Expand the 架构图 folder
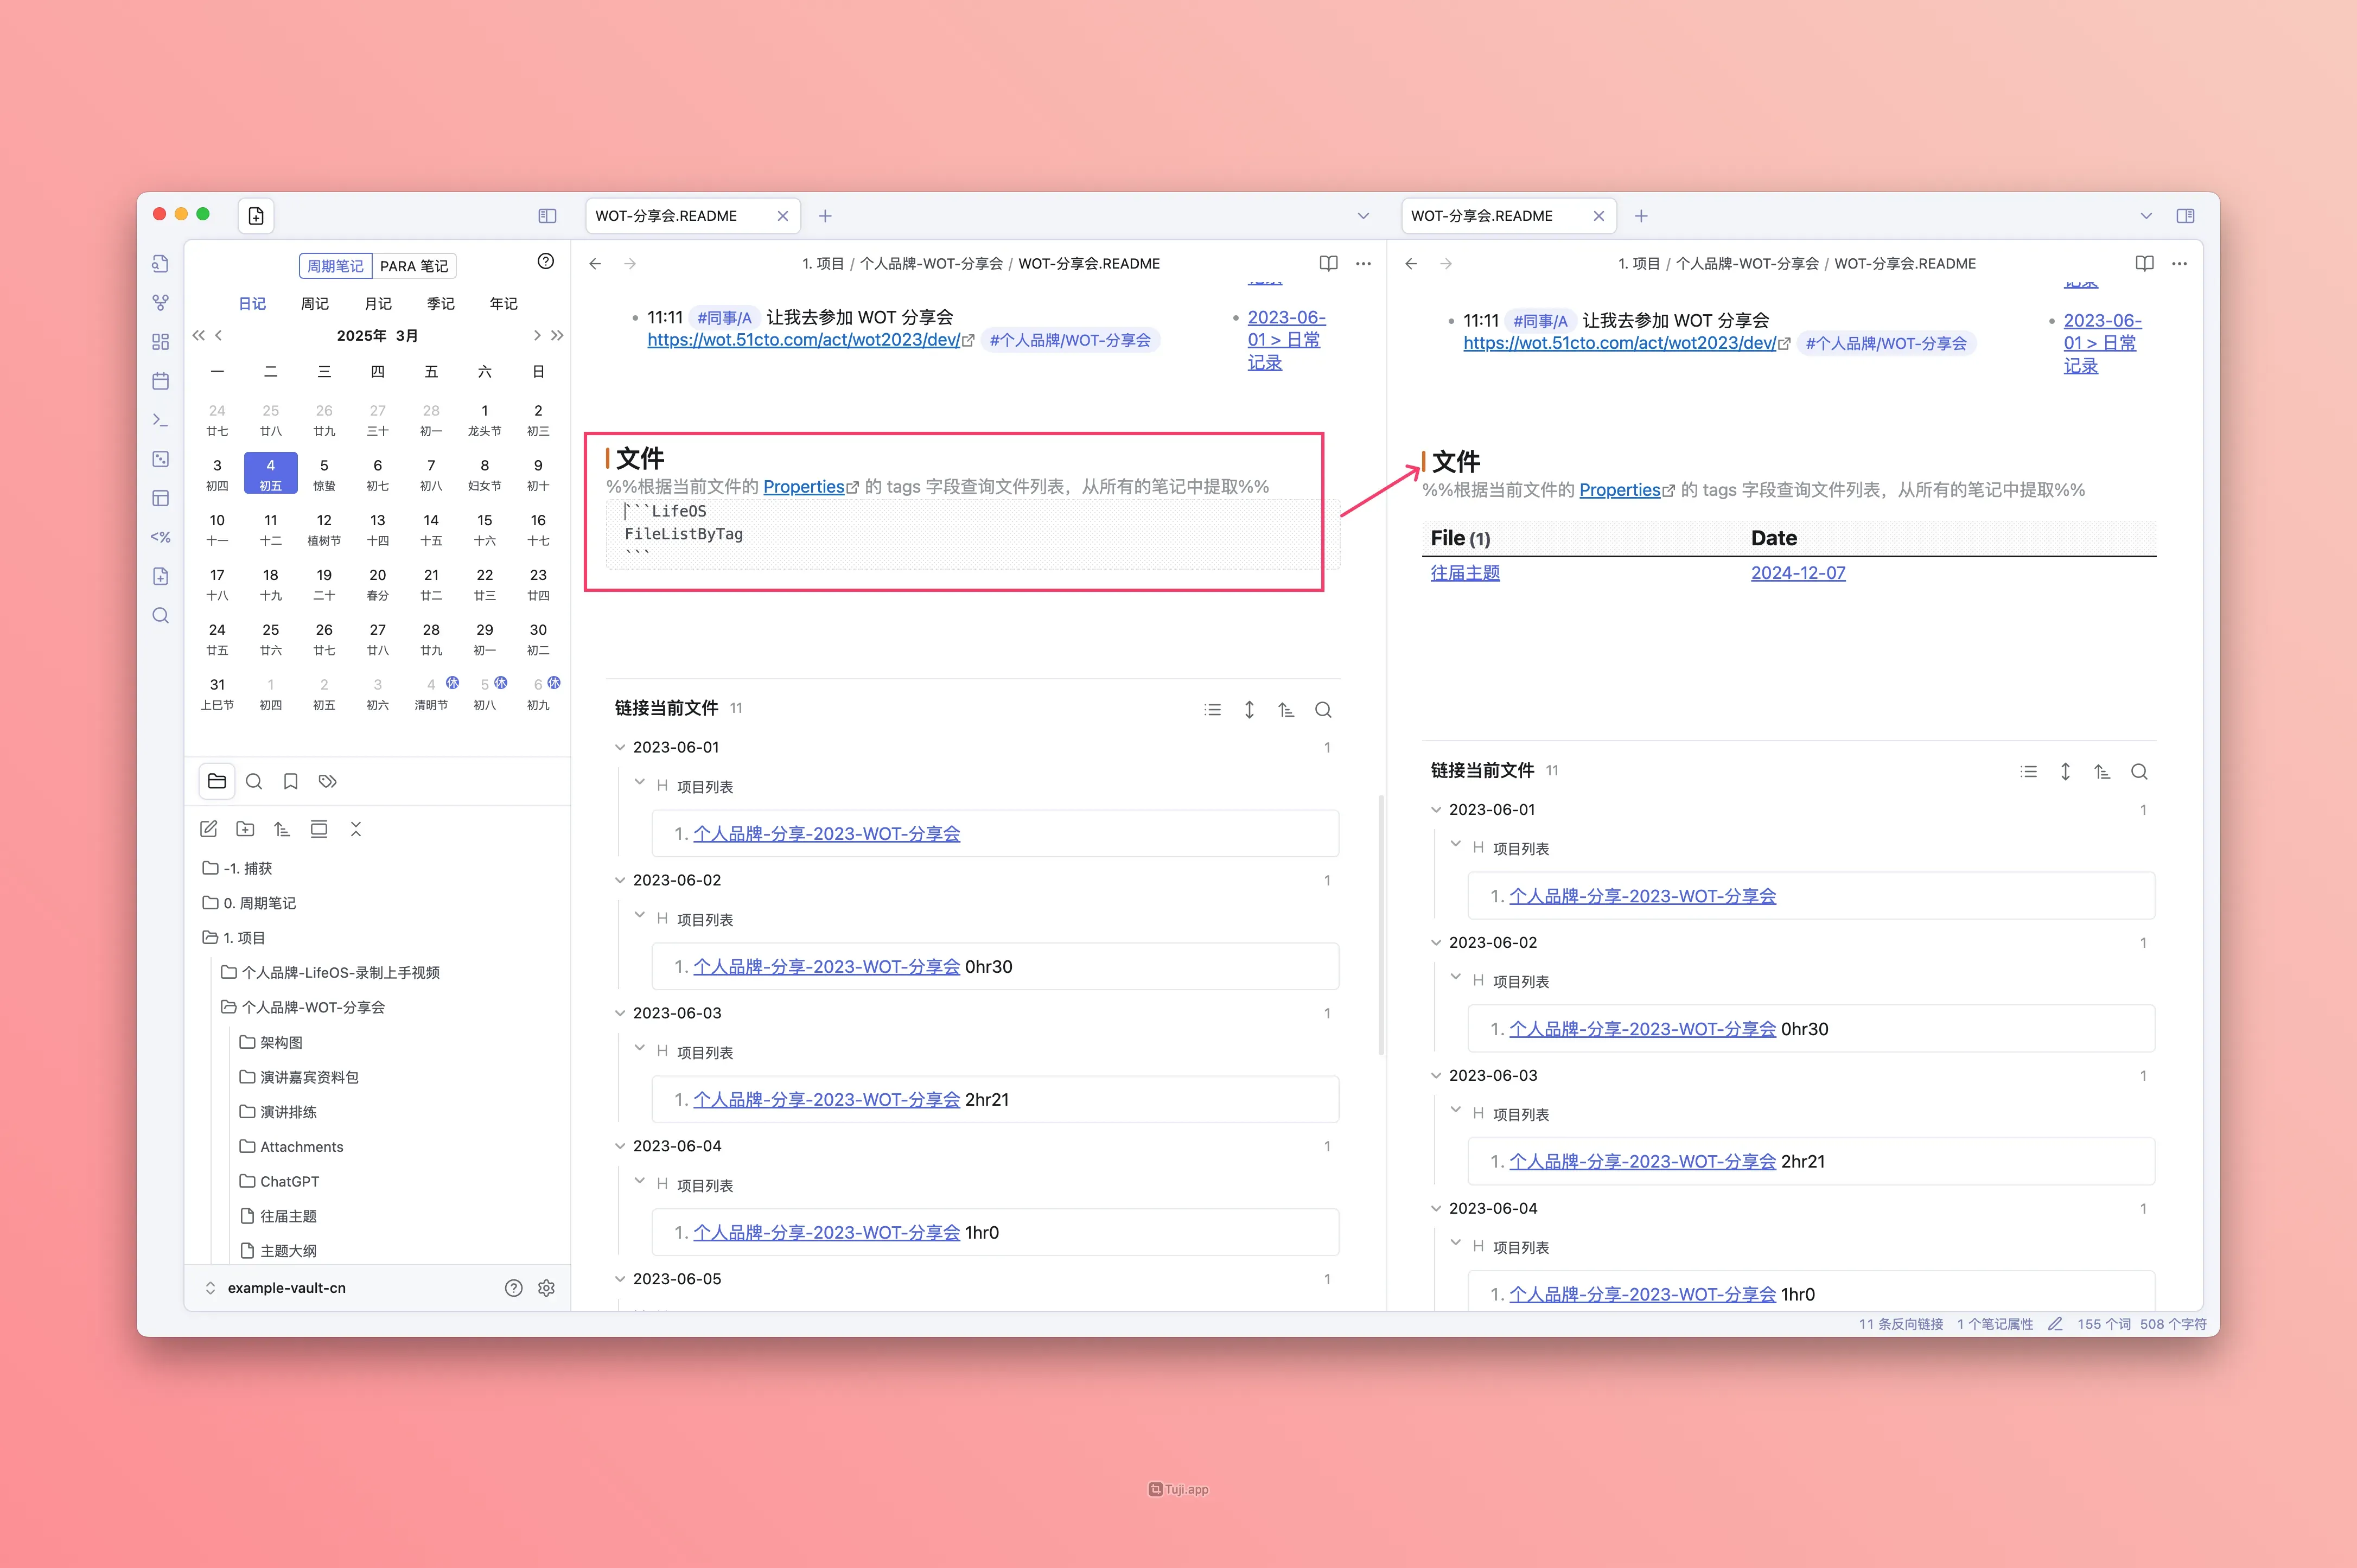Screen dimensions: 2357x1568 tap(280, 1042)
